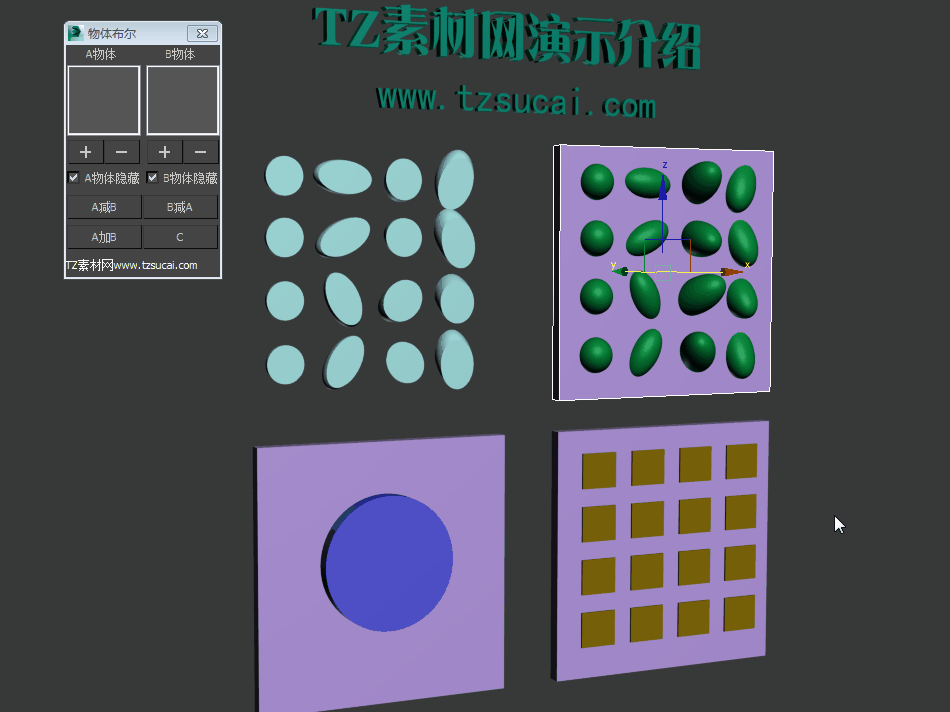Click the 3ds Max icon in dialog title
Viewport: 950px width, 712px height.
pos(76,33)
